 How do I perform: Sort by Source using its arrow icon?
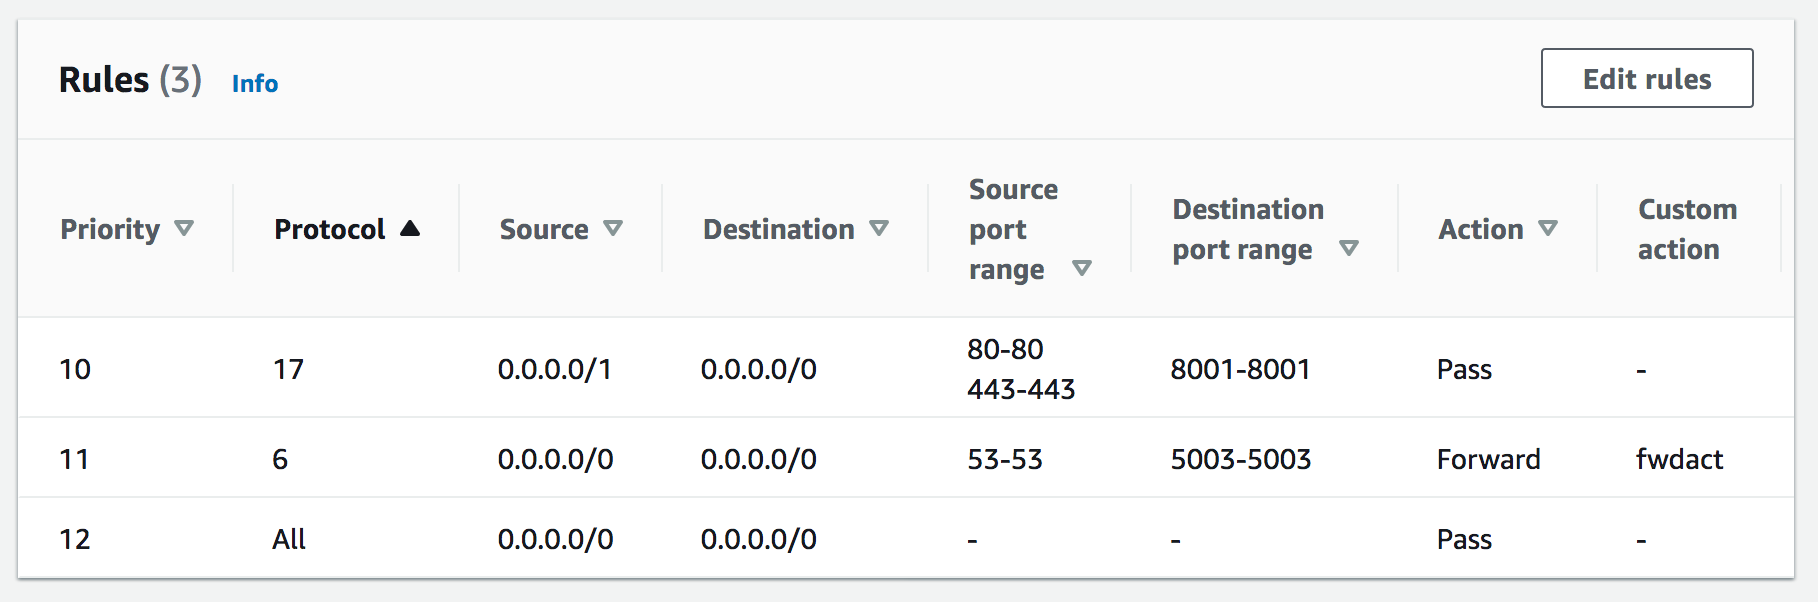click(613, 229)
